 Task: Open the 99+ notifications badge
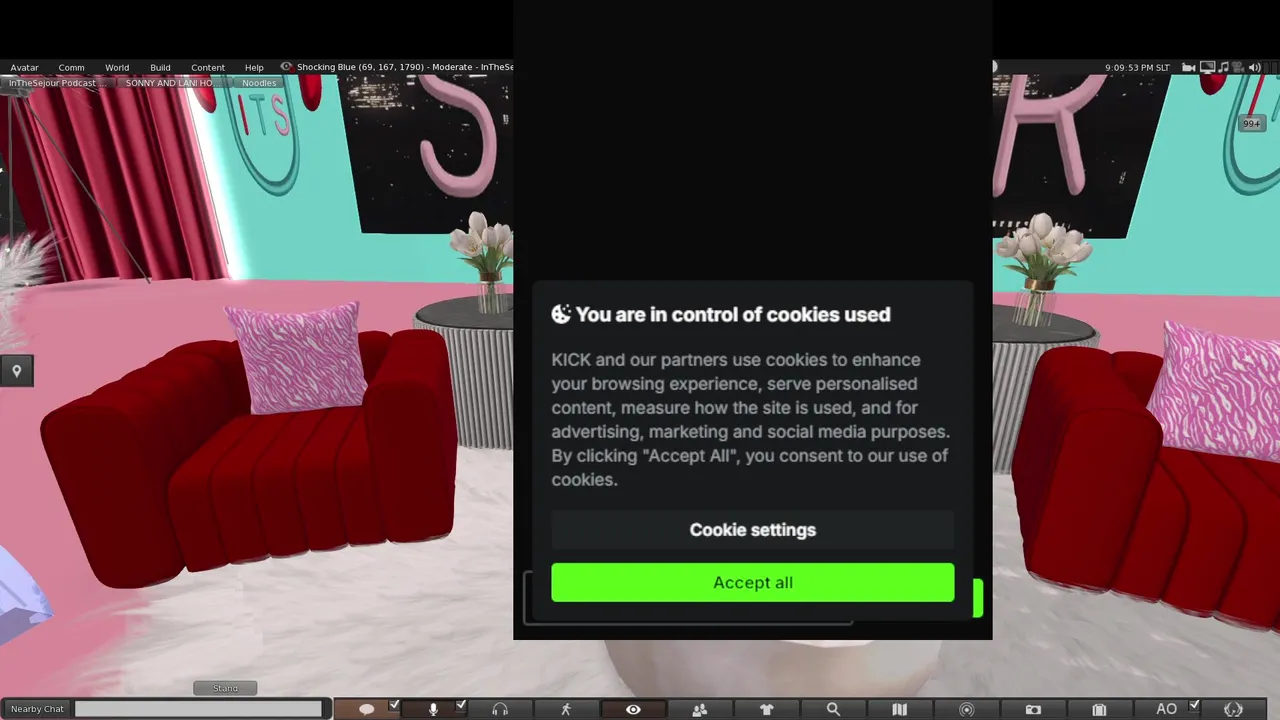point(1251,124)
